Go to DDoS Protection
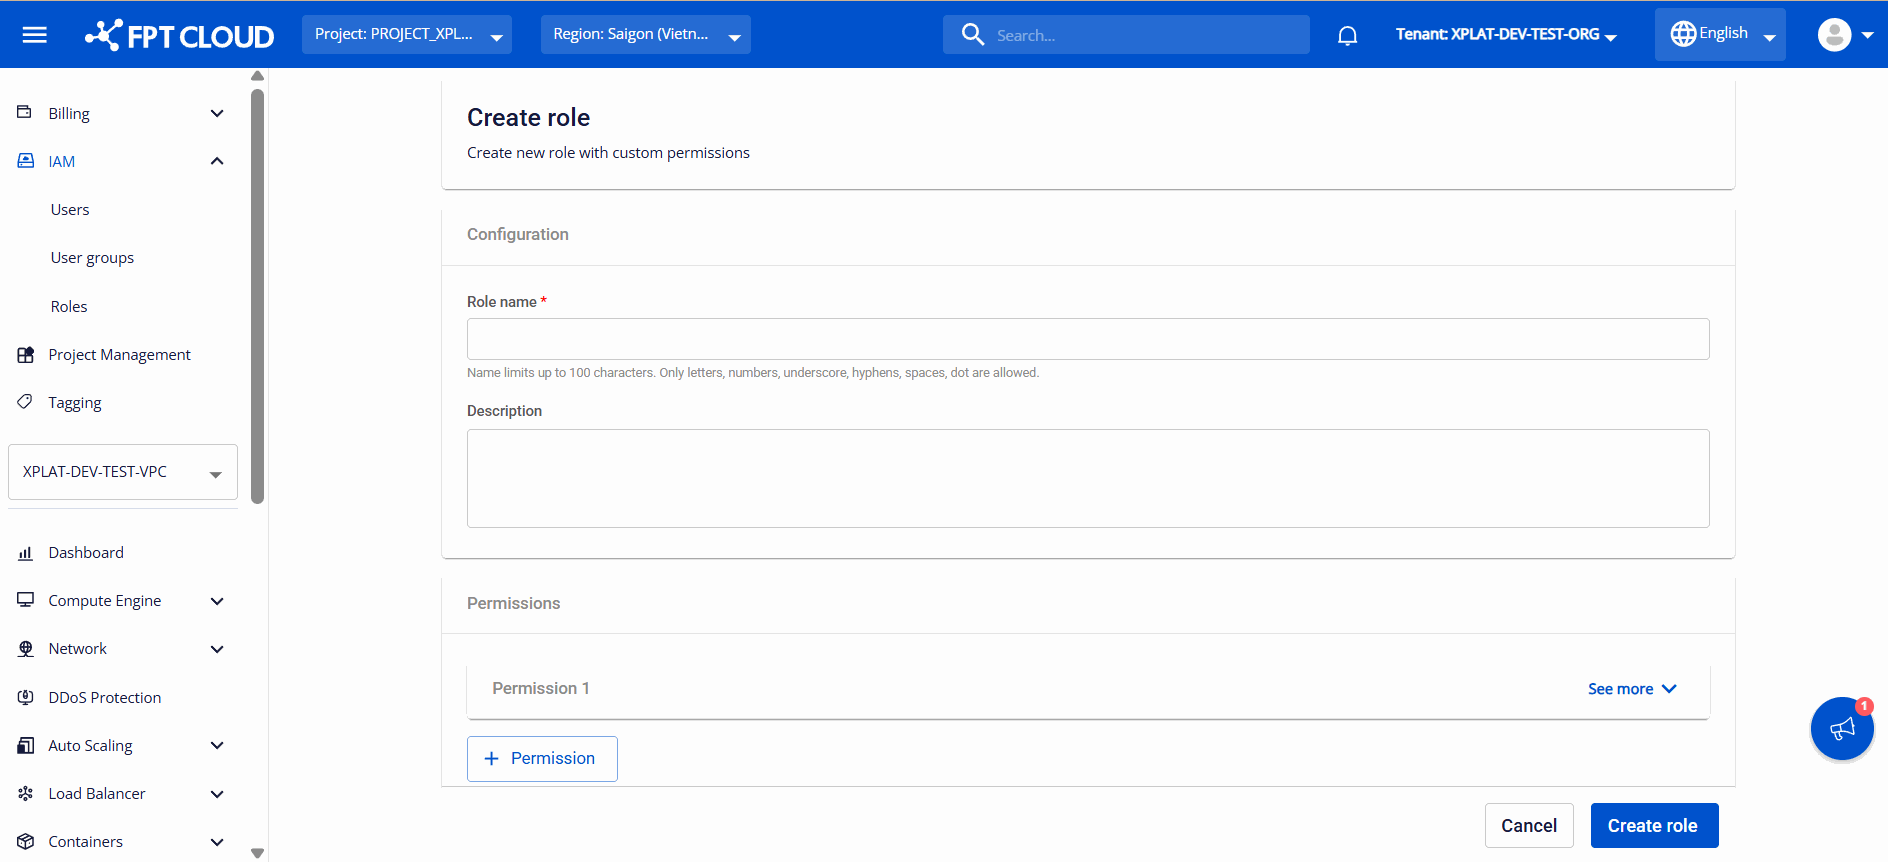Image resolution: width=1888 pixels, height=862 pixels. (105, 698)
